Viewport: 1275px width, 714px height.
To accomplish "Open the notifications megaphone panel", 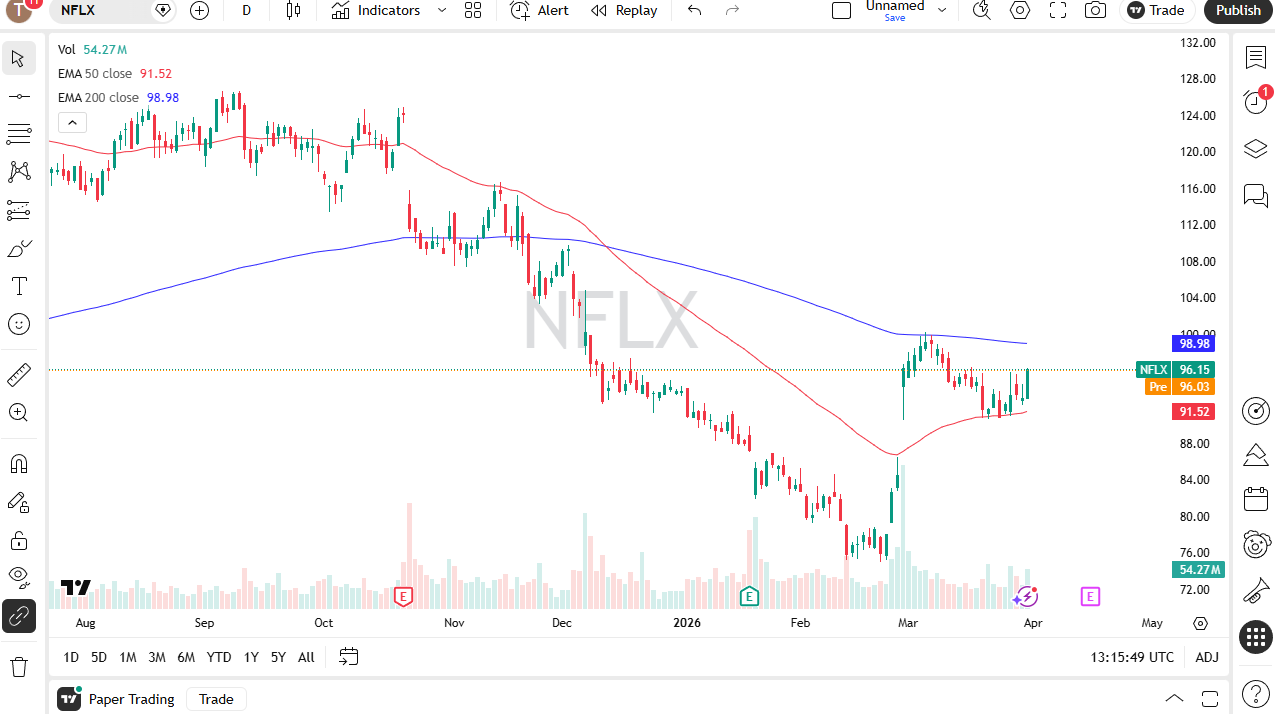I will pyautogui.click(x=1256, y=591).
